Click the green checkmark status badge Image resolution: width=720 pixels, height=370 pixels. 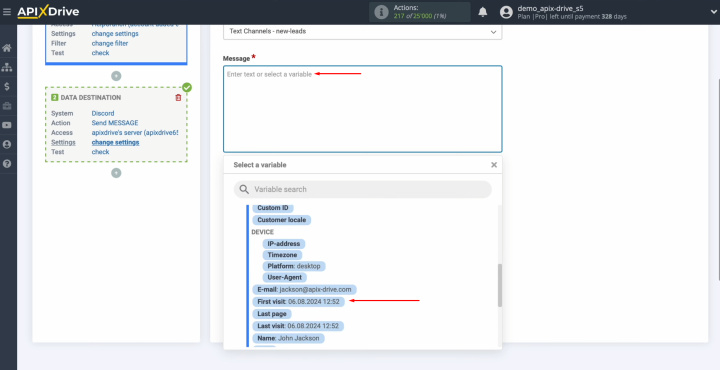coord(187,87)
